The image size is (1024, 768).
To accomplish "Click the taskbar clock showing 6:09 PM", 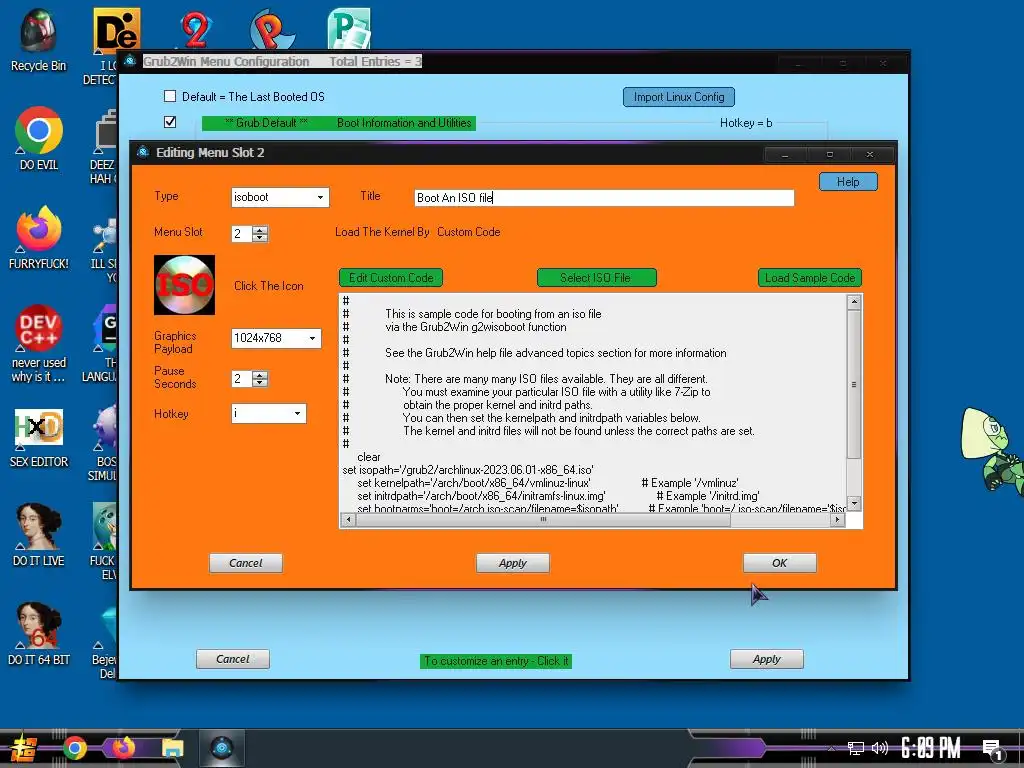I will 930,748.
